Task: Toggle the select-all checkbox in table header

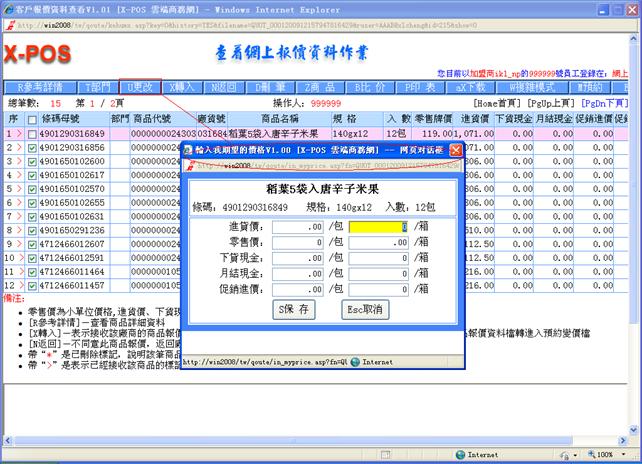Action: (x=33, y=118)
